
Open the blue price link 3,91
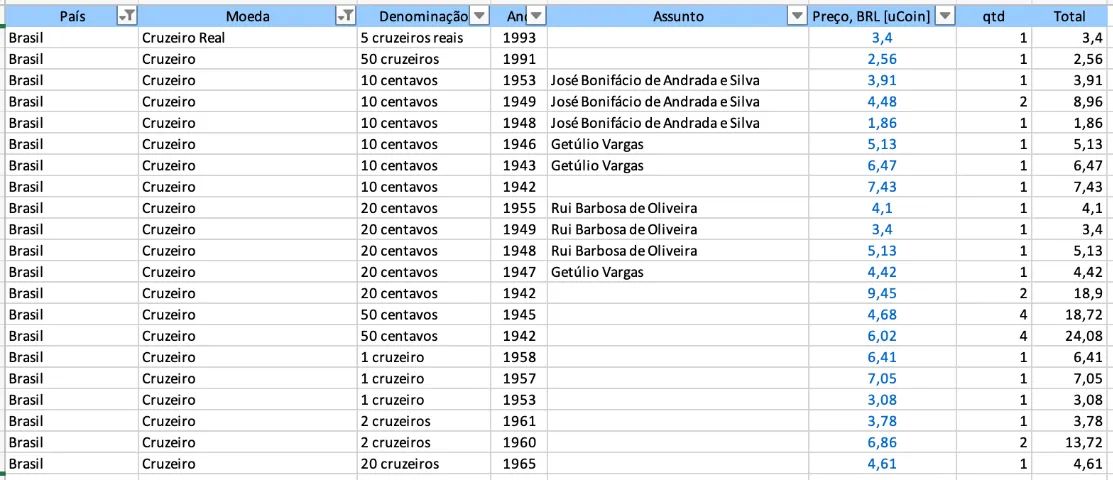pos(882,80)
